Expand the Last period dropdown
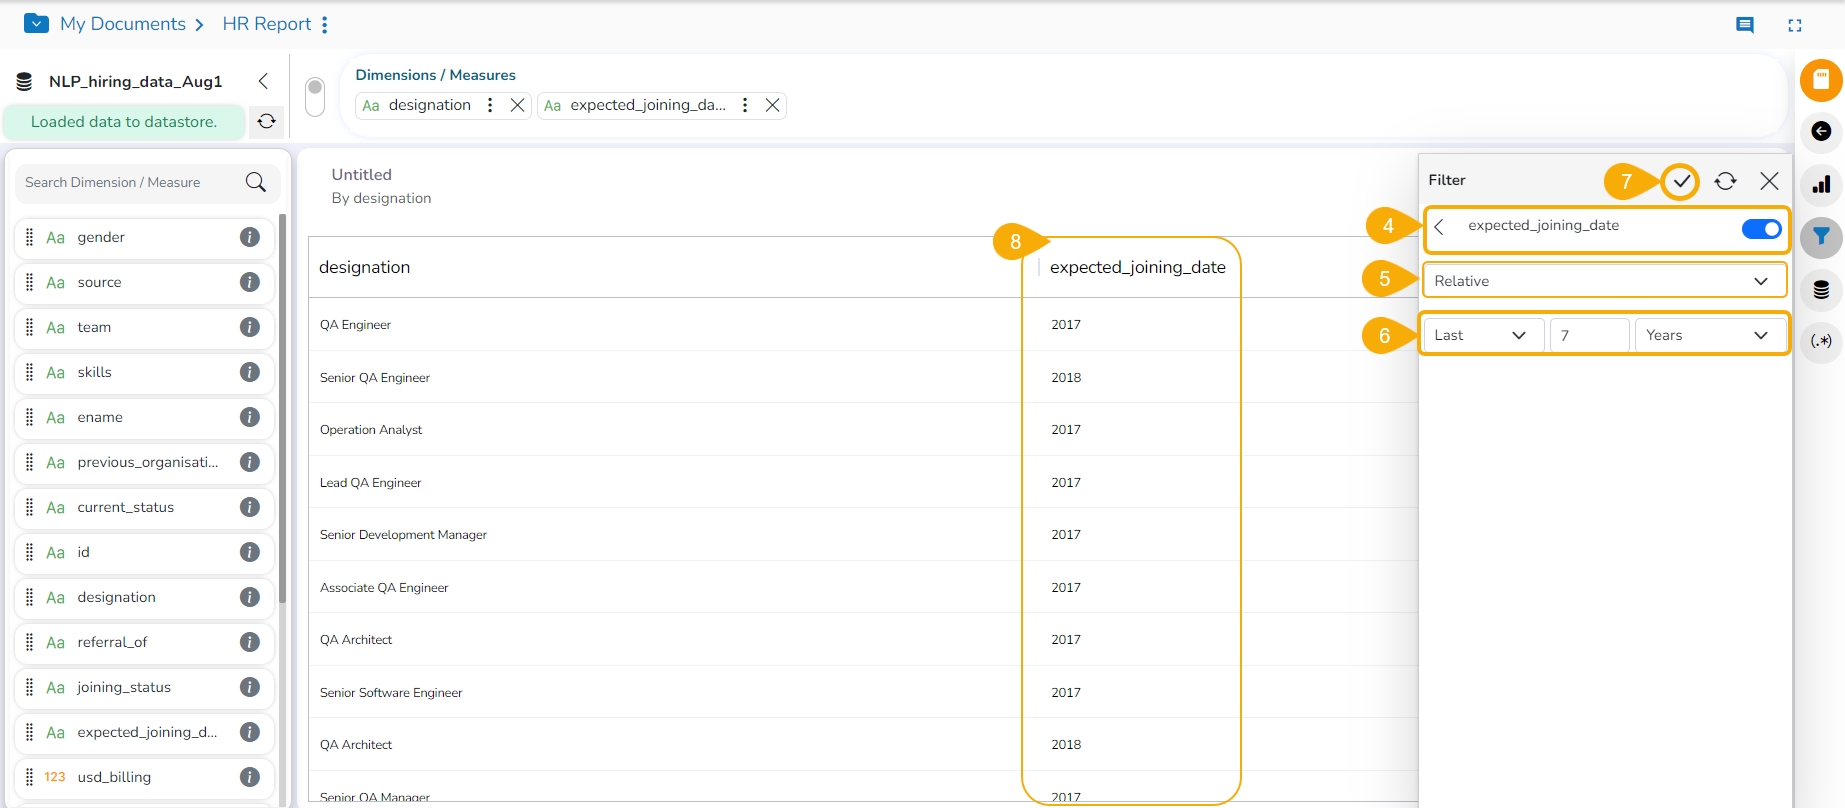This screenshot has width=1845, height=808. tap(1480, 335)
